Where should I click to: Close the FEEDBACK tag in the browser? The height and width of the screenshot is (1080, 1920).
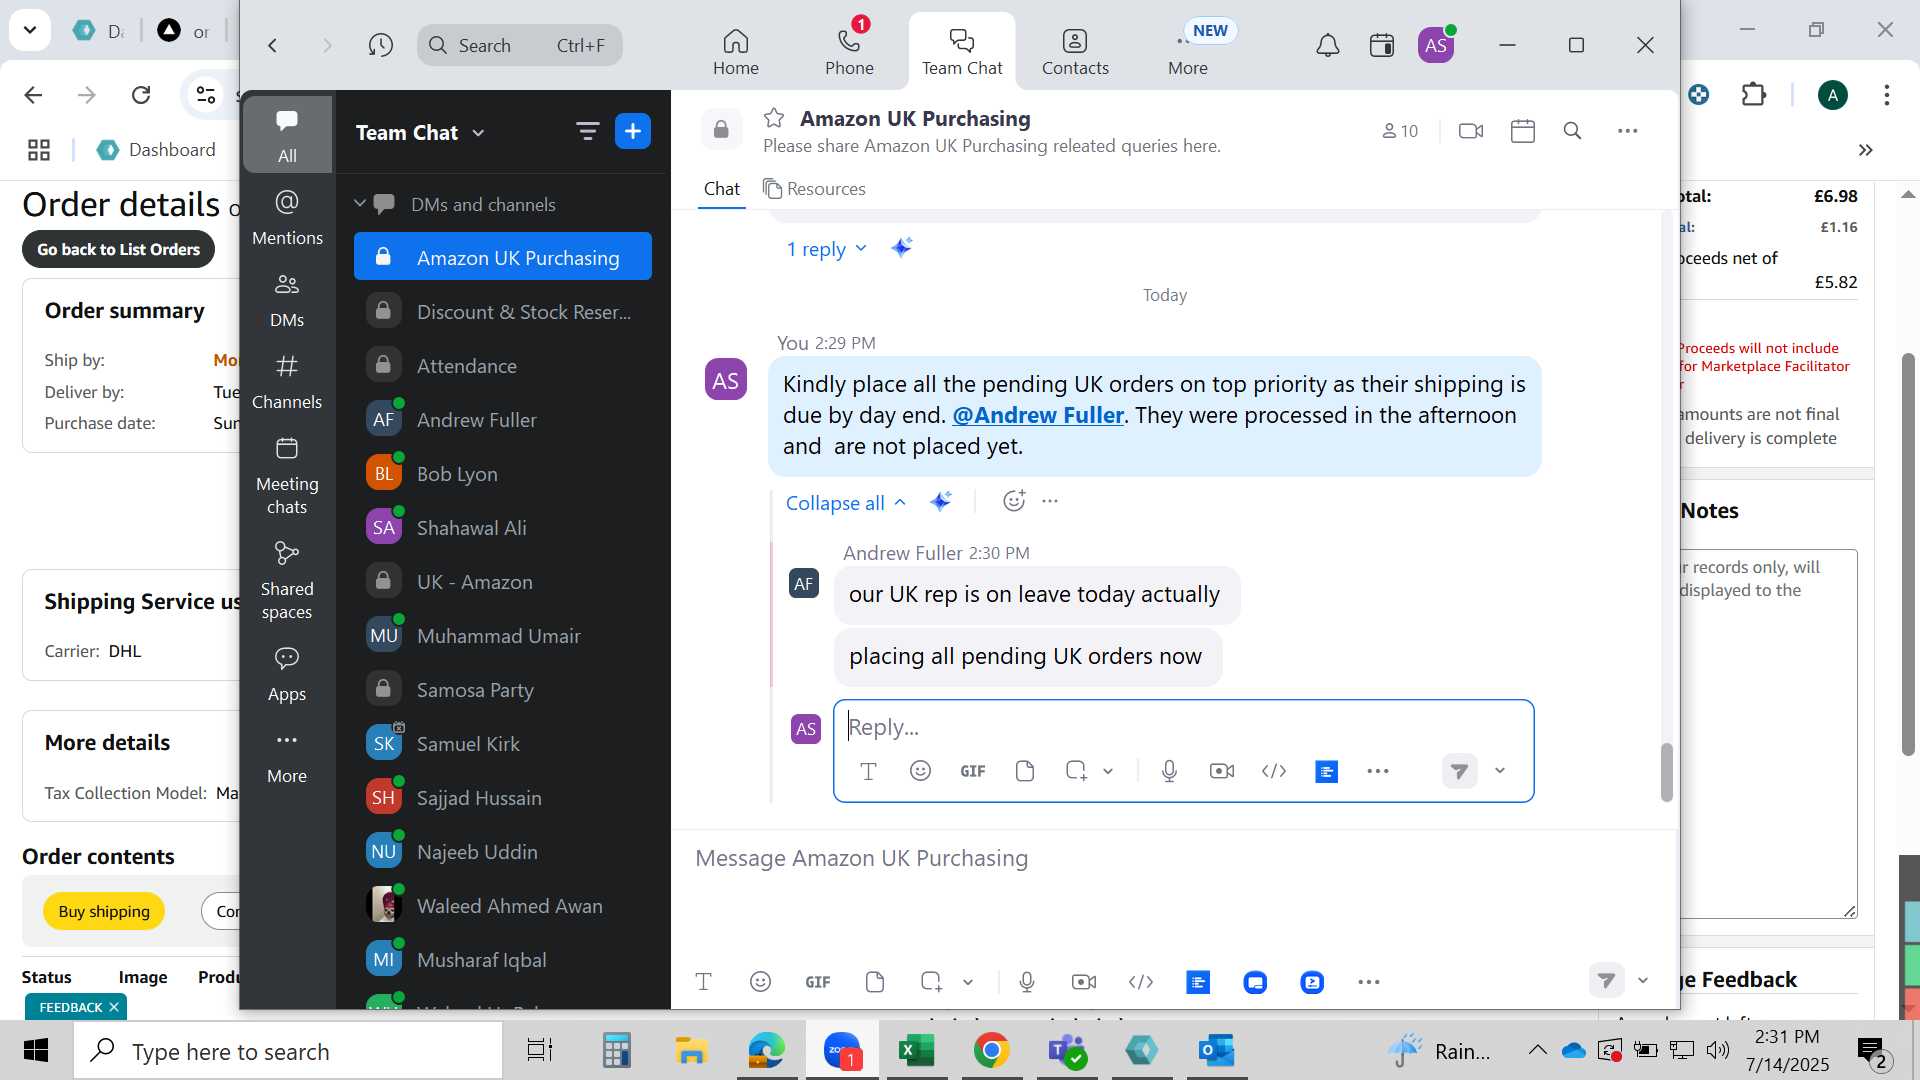click(x=114, y=1007)
